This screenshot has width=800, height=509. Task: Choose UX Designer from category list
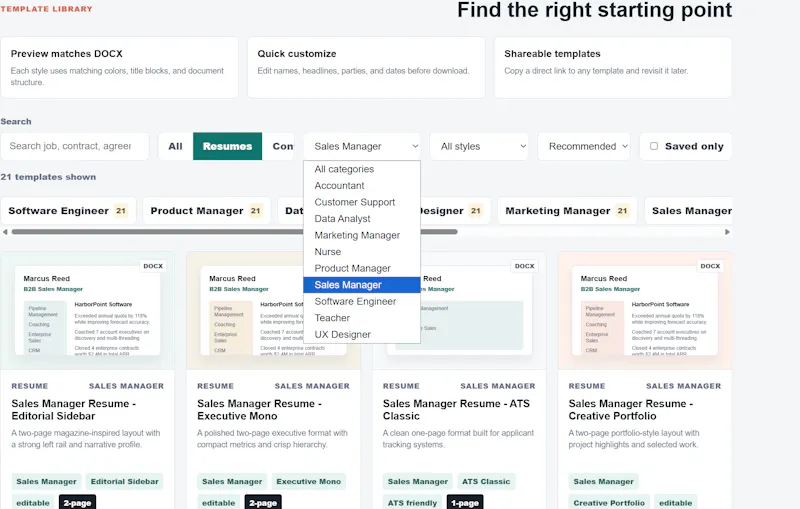[362, 335]
